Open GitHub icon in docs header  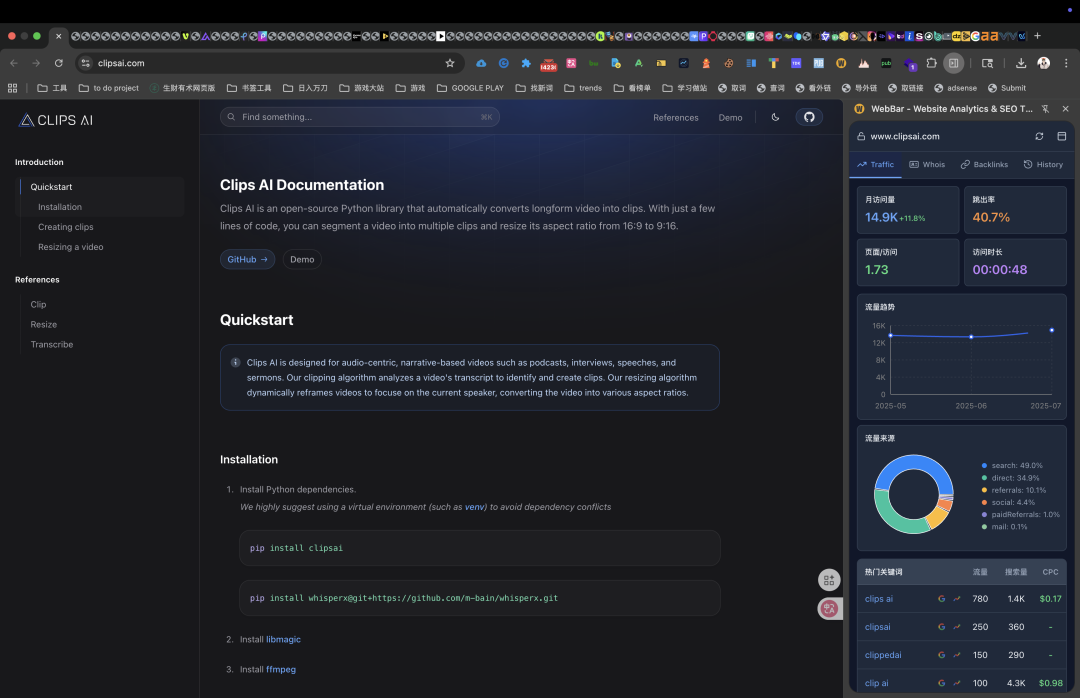809,117
